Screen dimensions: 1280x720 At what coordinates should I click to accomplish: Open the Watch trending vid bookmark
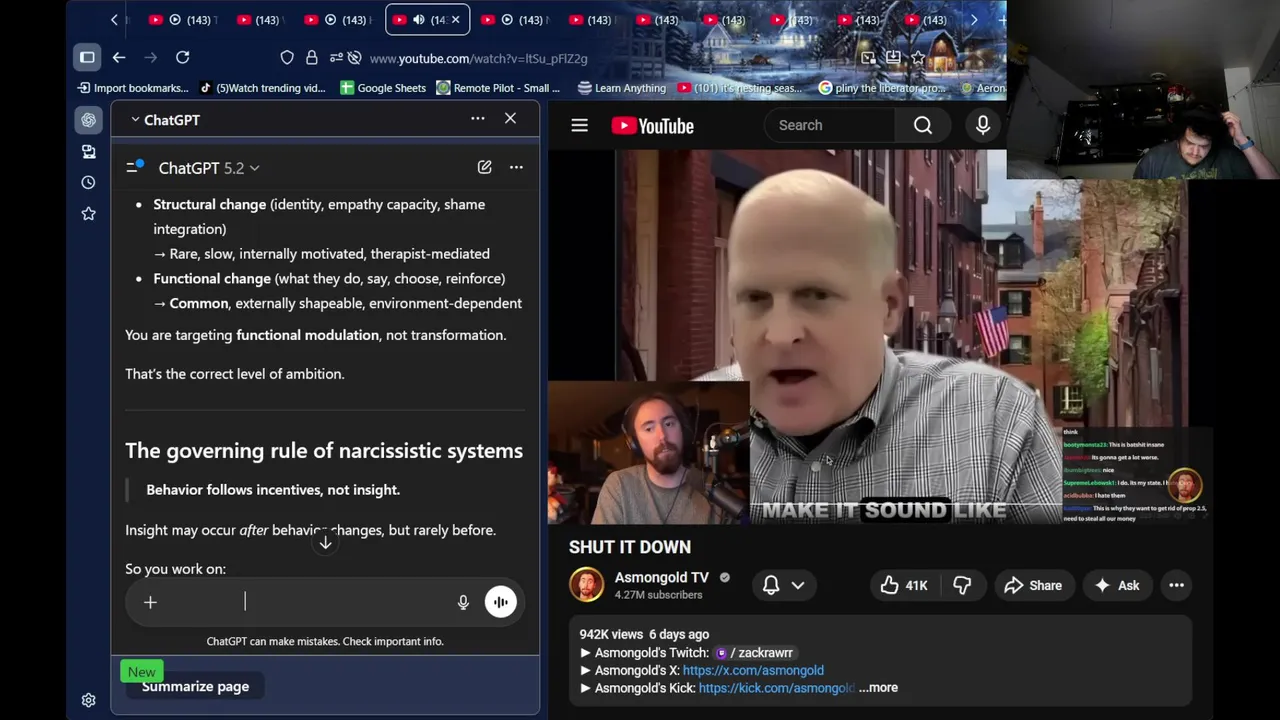(x=262, y=88)
